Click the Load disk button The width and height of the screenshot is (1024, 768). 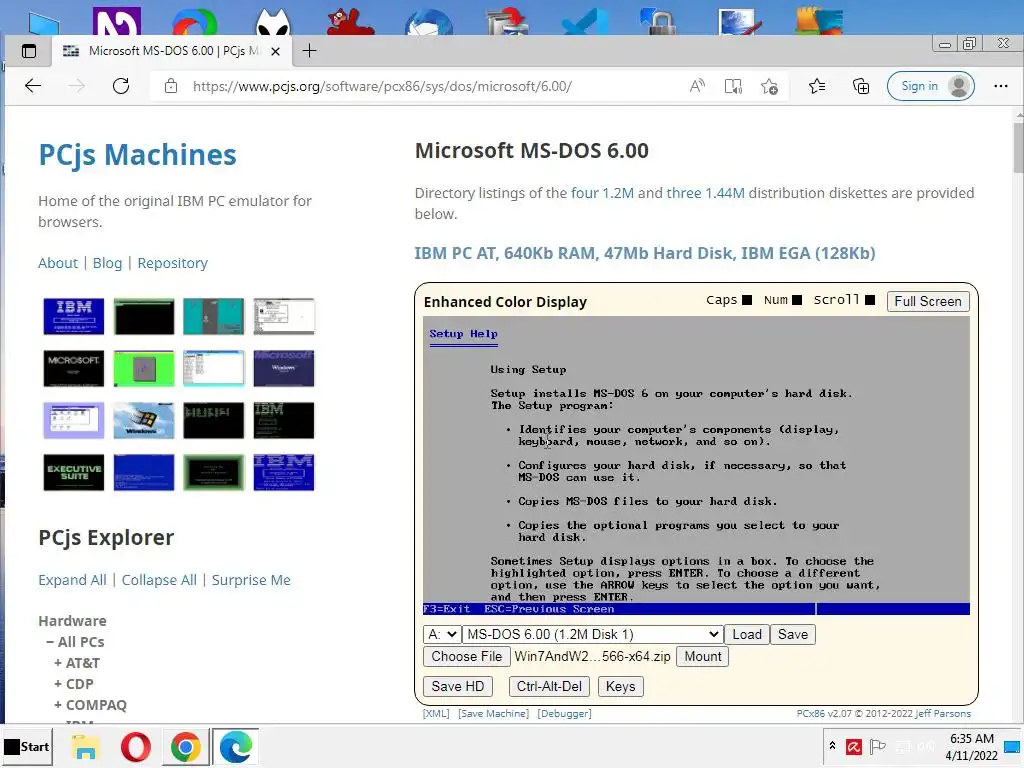pos(746,634)
